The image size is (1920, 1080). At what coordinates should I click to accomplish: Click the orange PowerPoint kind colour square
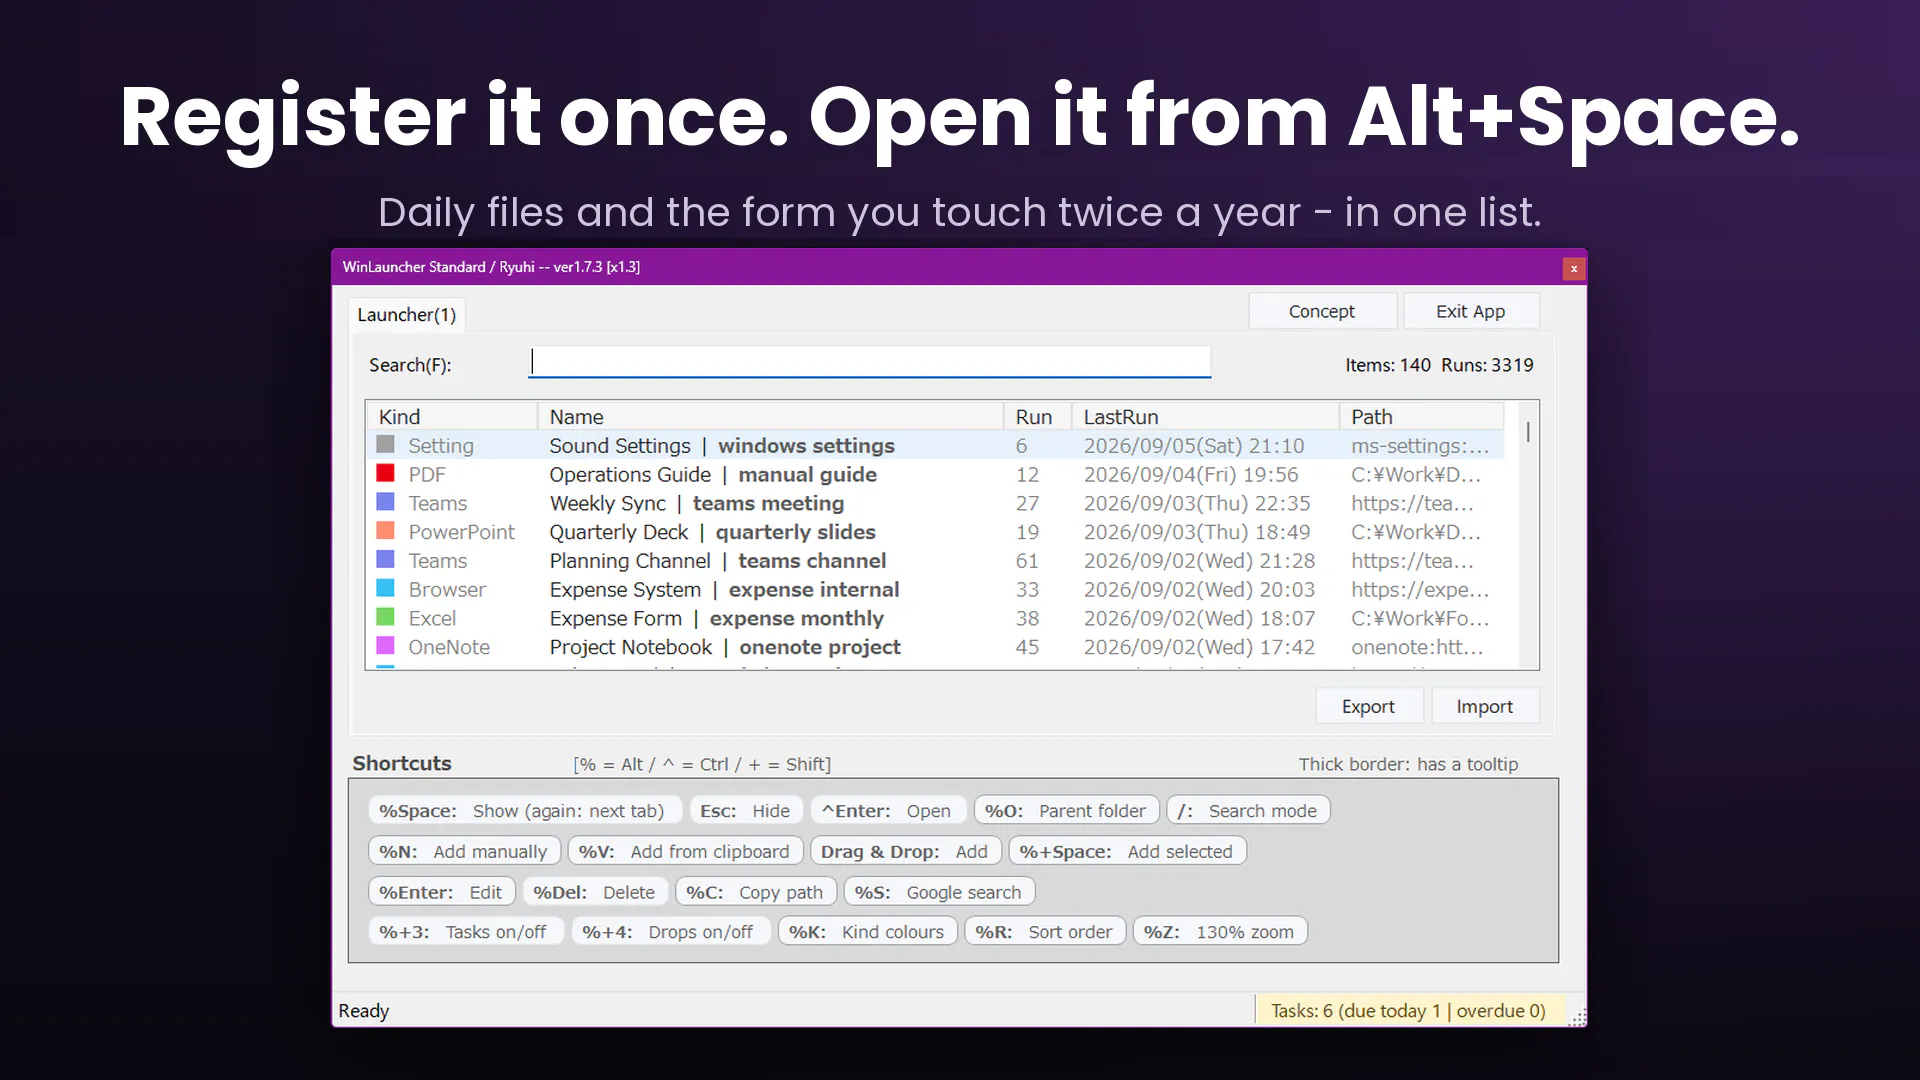pos(385,531)
